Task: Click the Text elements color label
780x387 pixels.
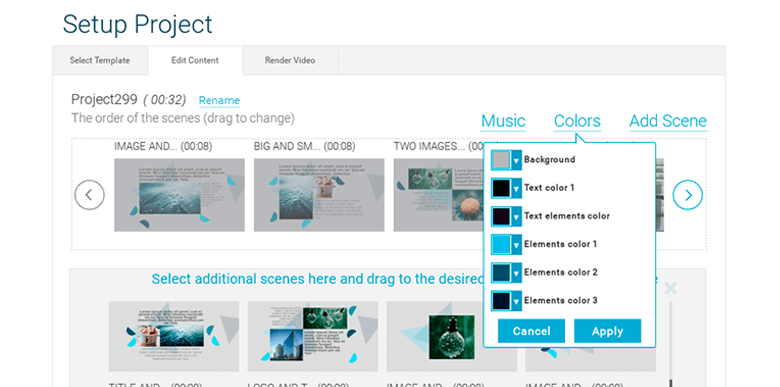Action: pos(567,216)
